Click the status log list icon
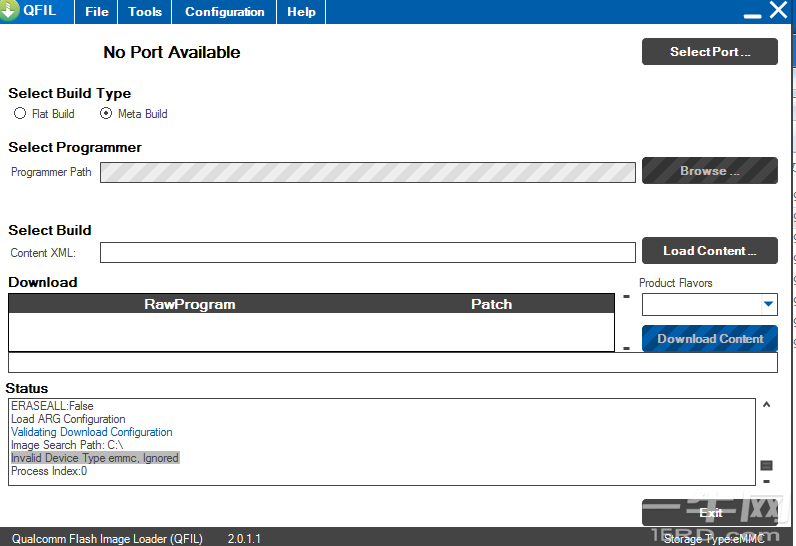This screenshot has height=546, width=796. pos(766,465)
